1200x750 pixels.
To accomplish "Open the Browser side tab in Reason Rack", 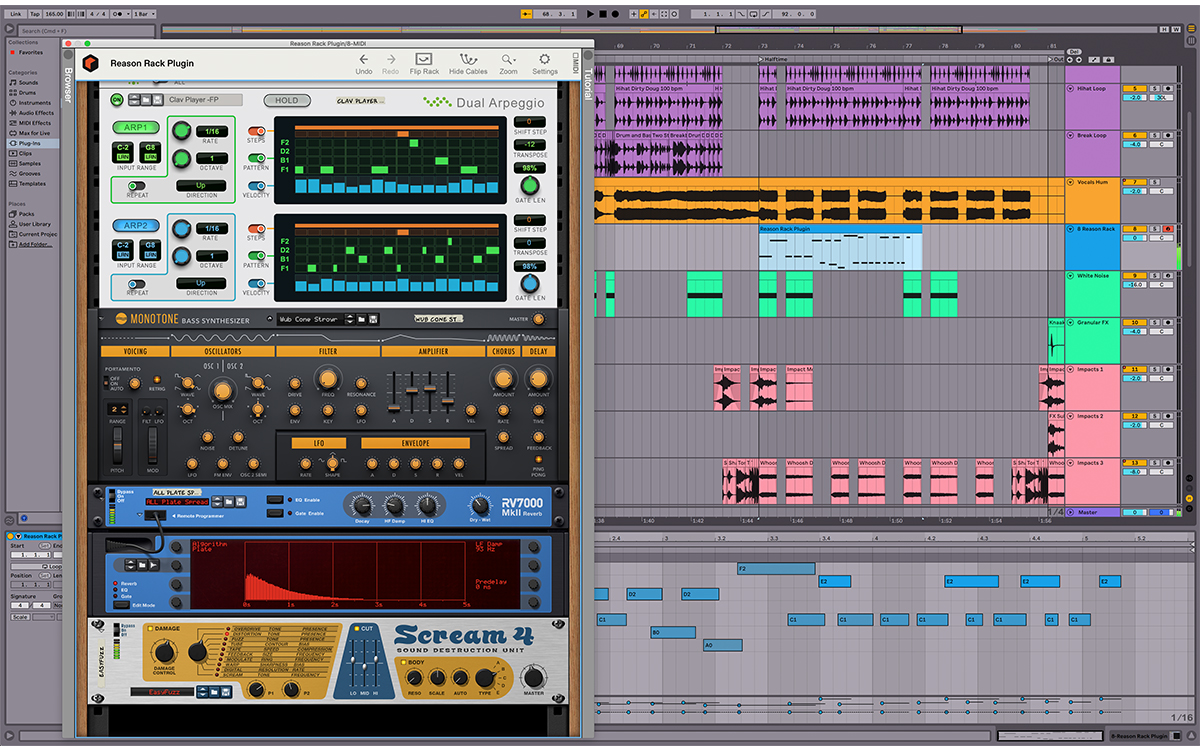I will click(x=69, y=85).
